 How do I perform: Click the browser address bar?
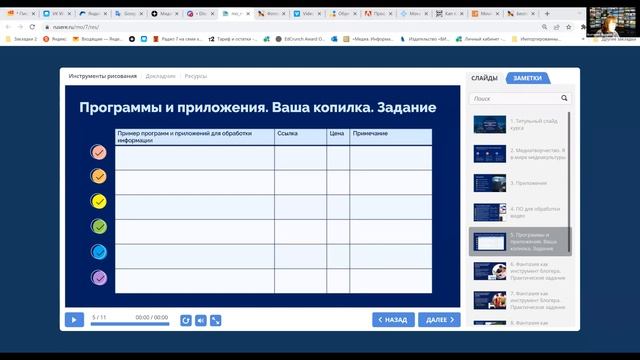point(286,27)
